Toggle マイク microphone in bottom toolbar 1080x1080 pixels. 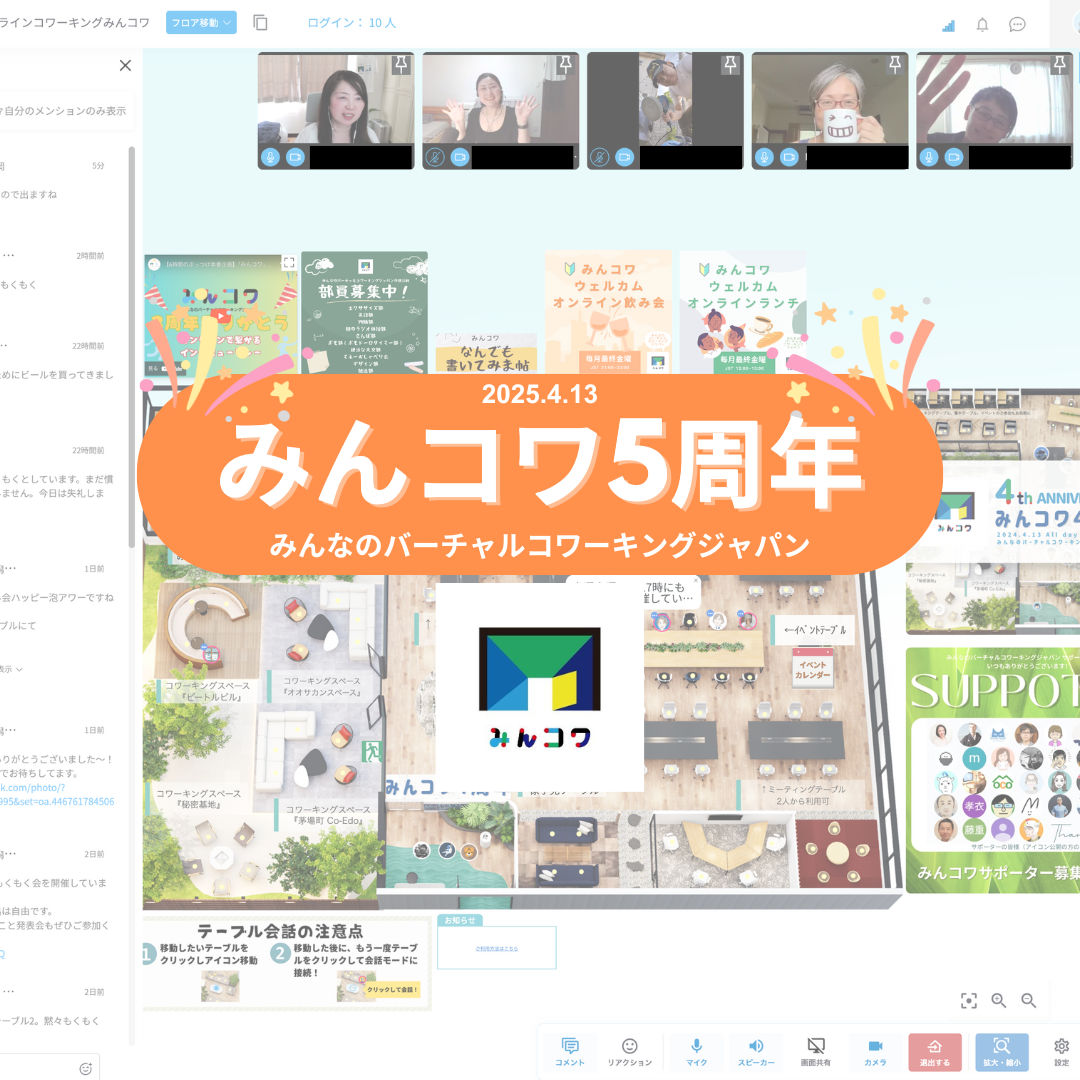click(x=696, y=1052)
